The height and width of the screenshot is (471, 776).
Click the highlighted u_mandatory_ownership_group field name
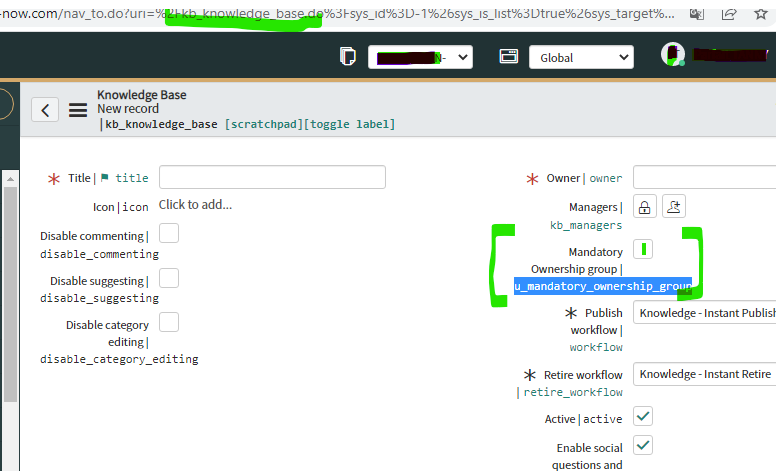603,286
